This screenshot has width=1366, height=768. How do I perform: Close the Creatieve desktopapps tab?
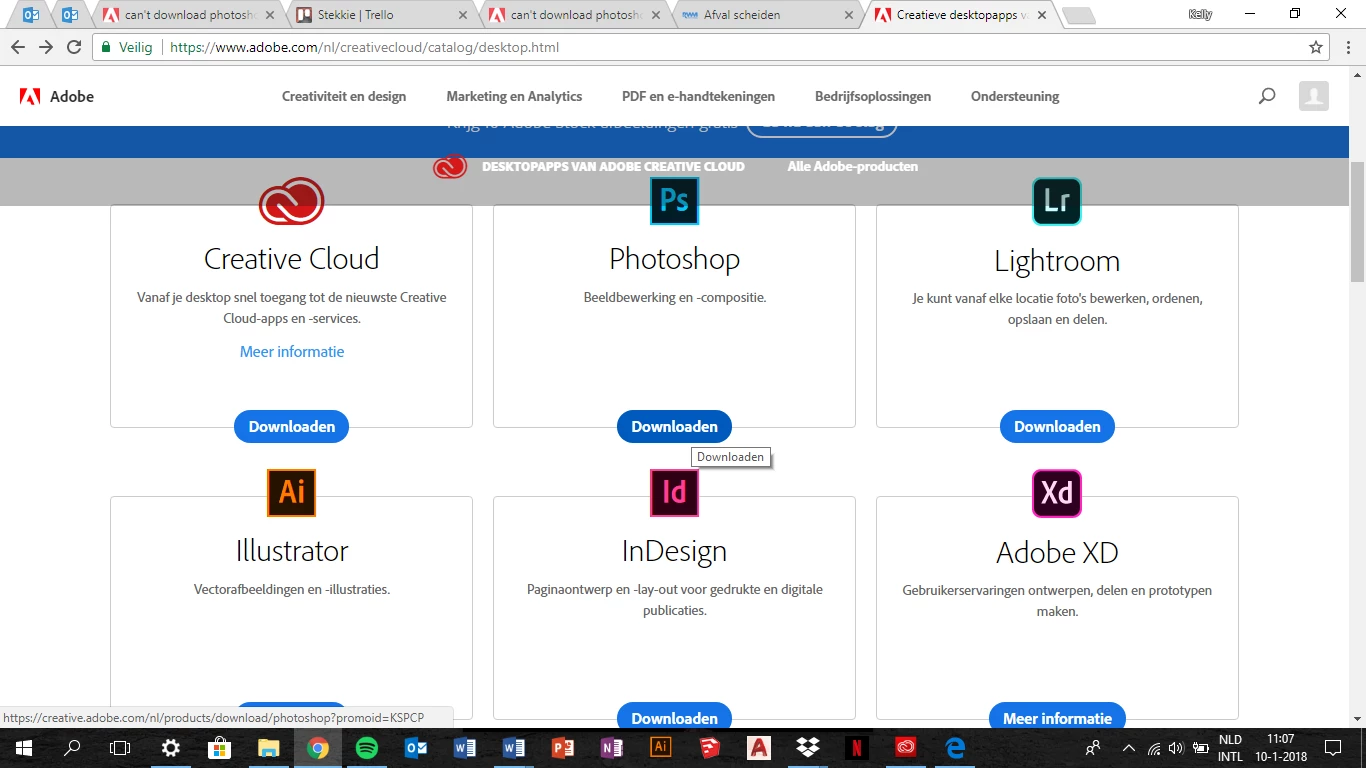coord(1041,15)
